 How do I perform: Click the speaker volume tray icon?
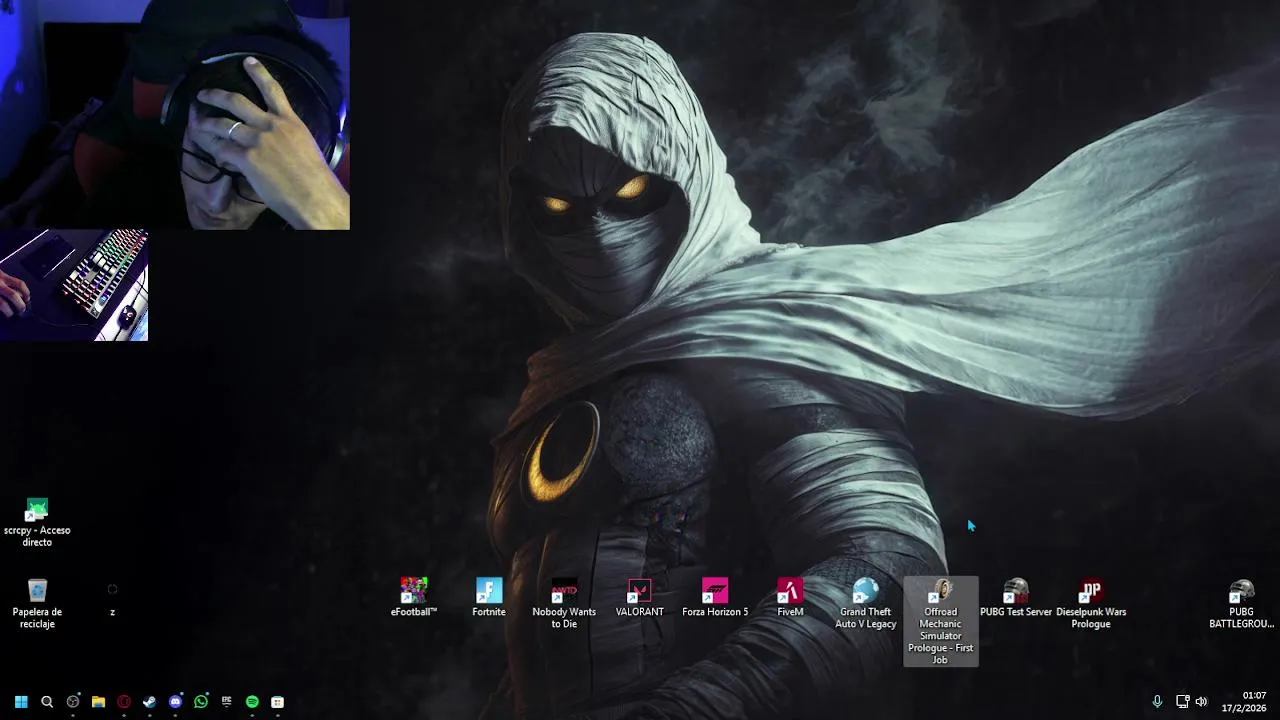1201,702
